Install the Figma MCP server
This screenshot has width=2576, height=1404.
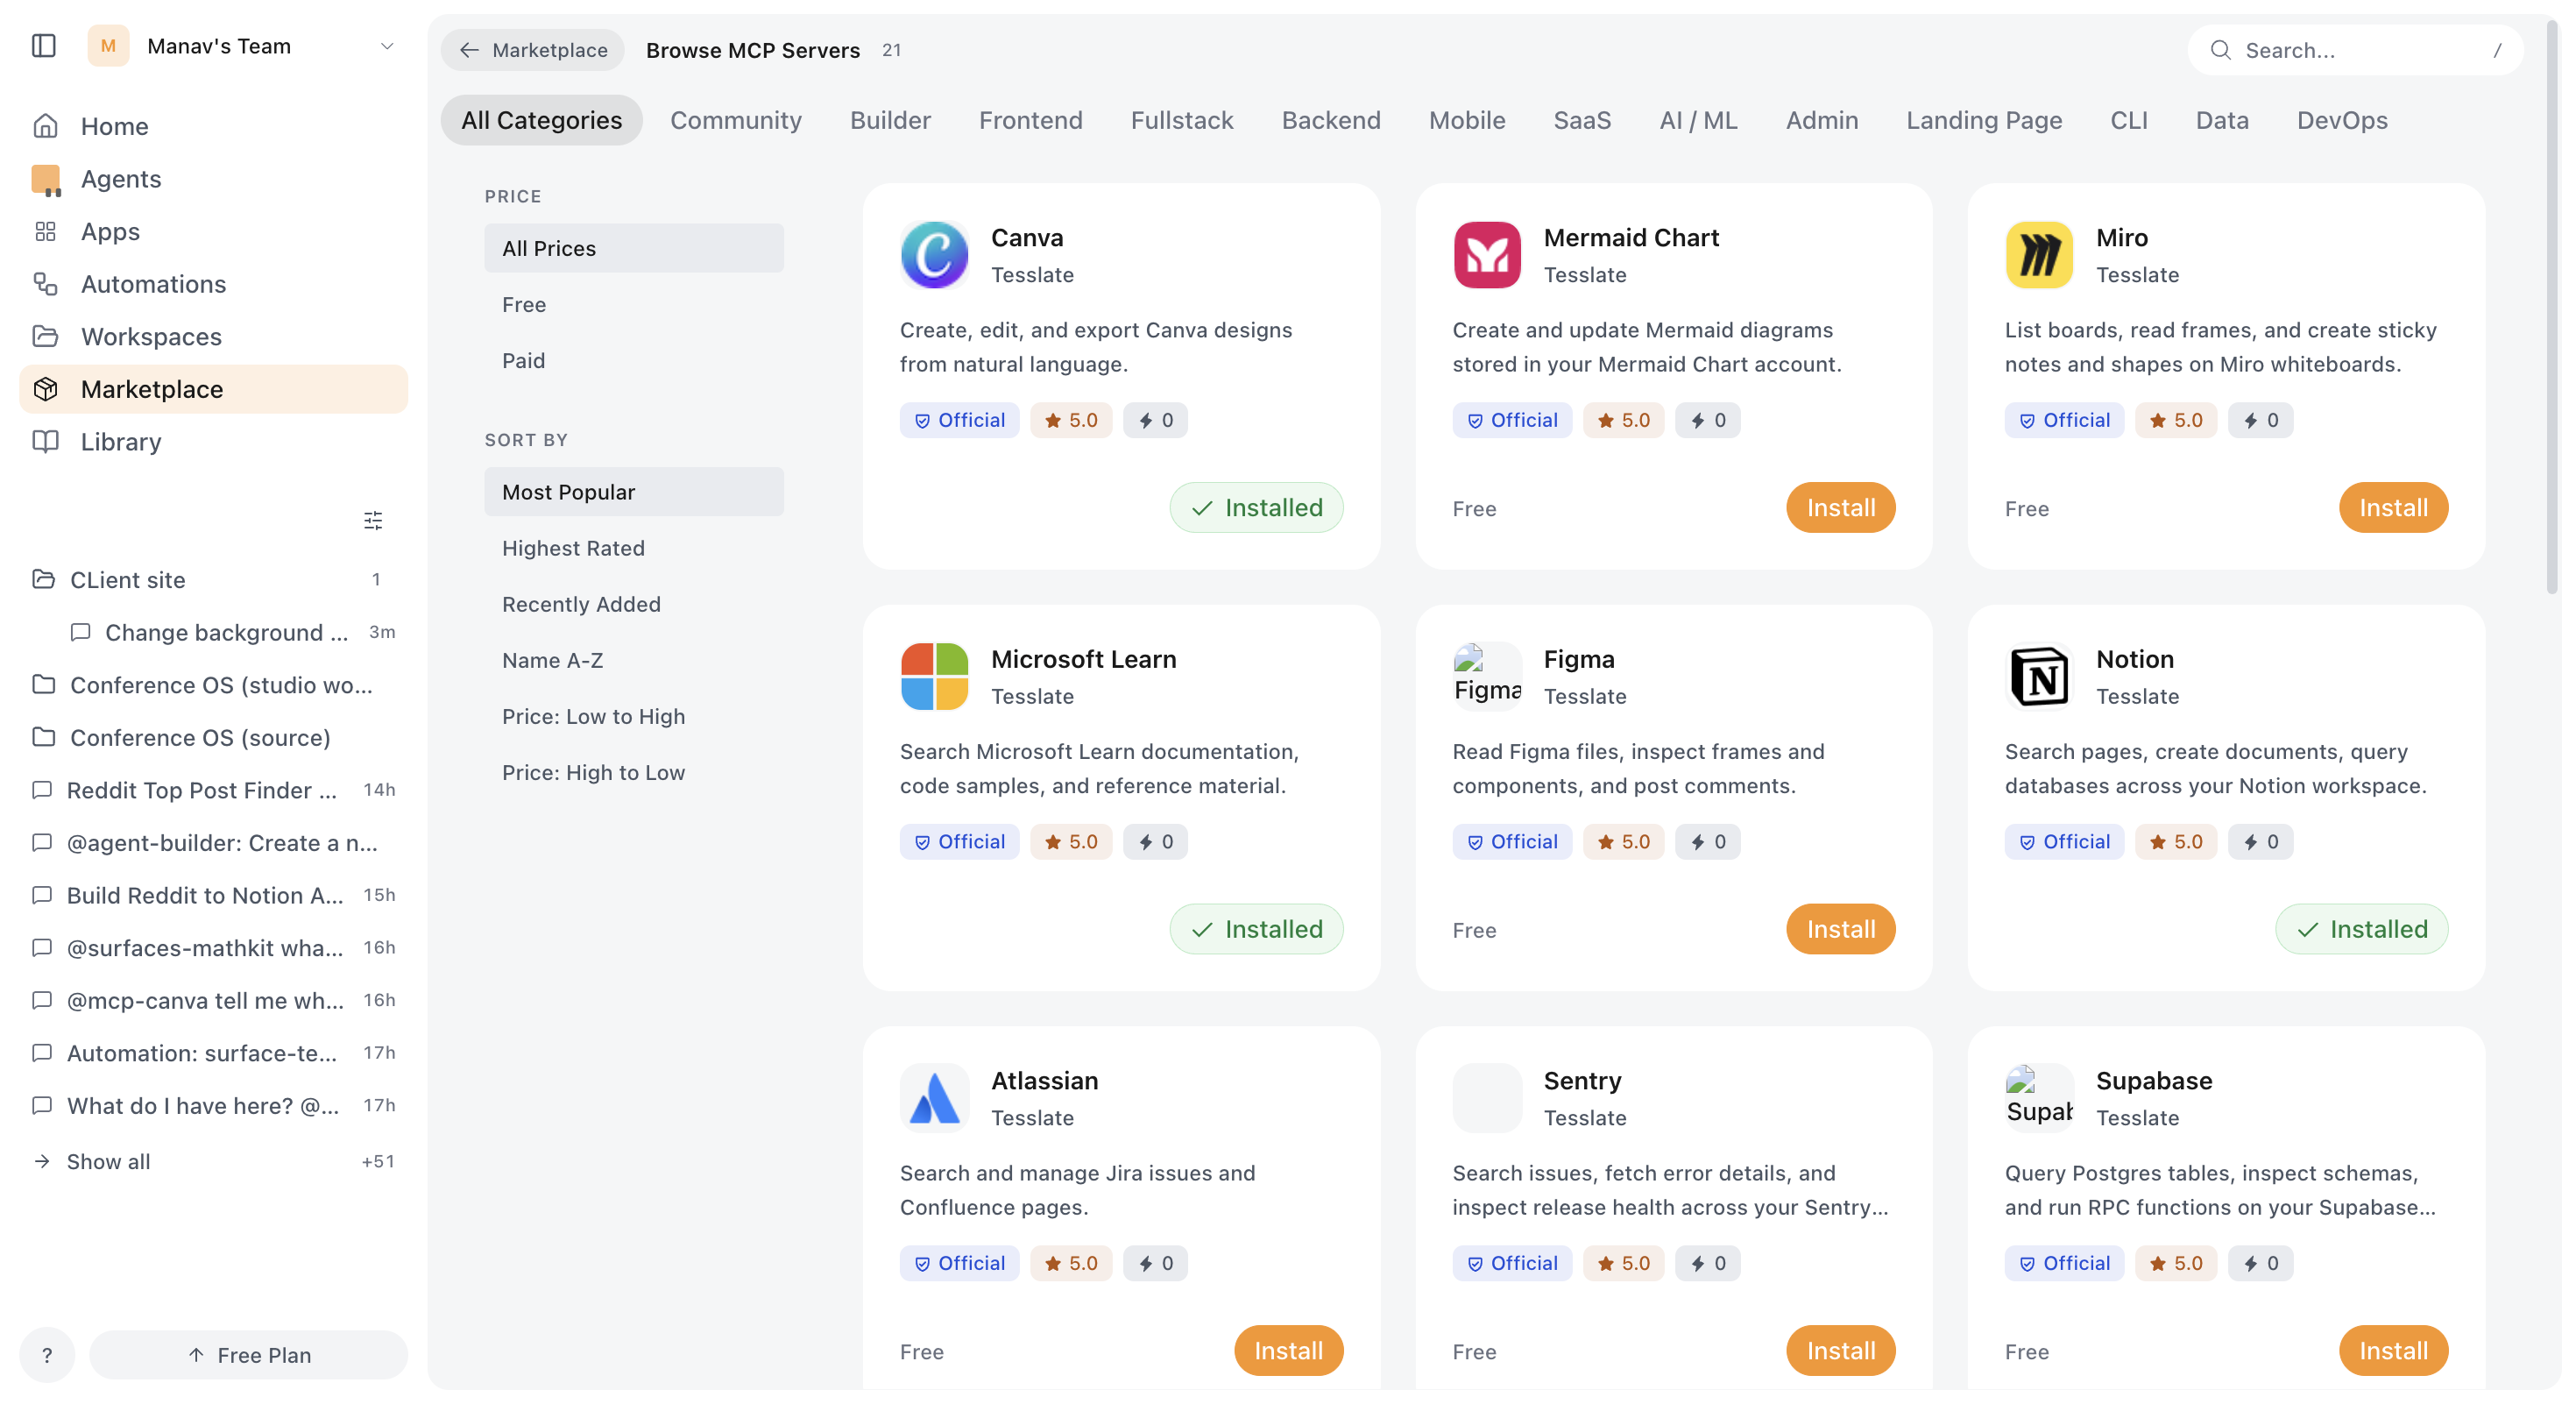[x=1840, y=929]
